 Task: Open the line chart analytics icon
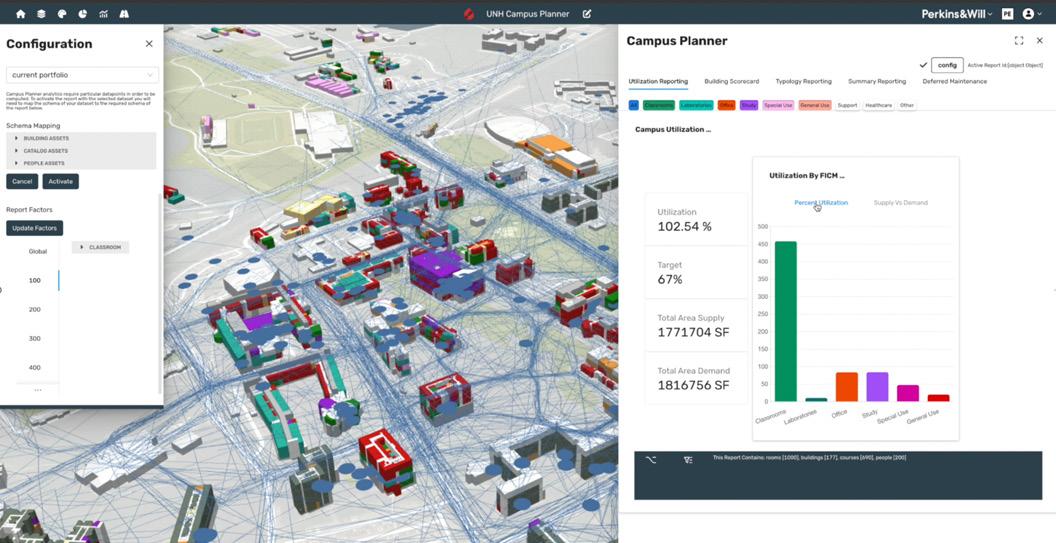tap(104, 13)
